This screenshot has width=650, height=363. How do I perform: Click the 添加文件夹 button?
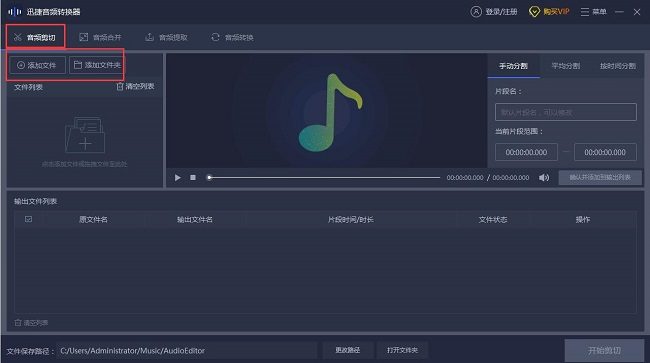(x=97, y=65)
